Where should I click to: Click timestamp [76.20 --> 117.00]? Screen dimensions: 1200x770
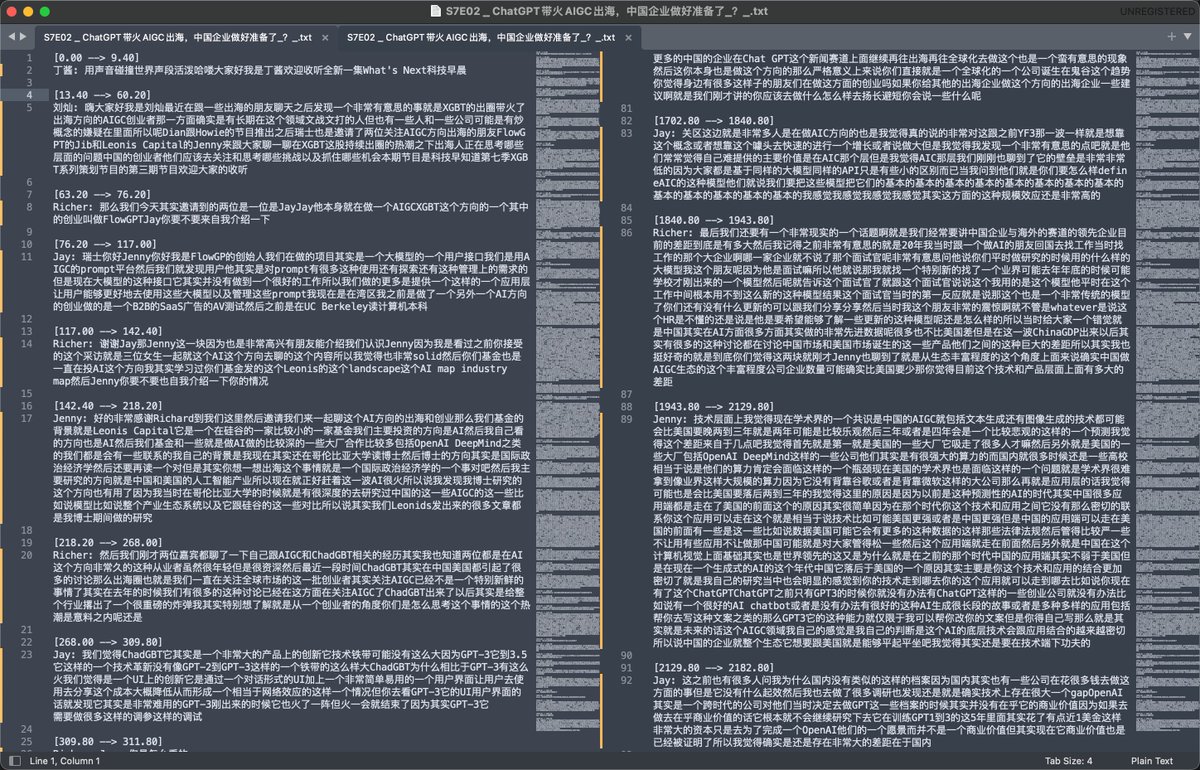coord(103,244)
